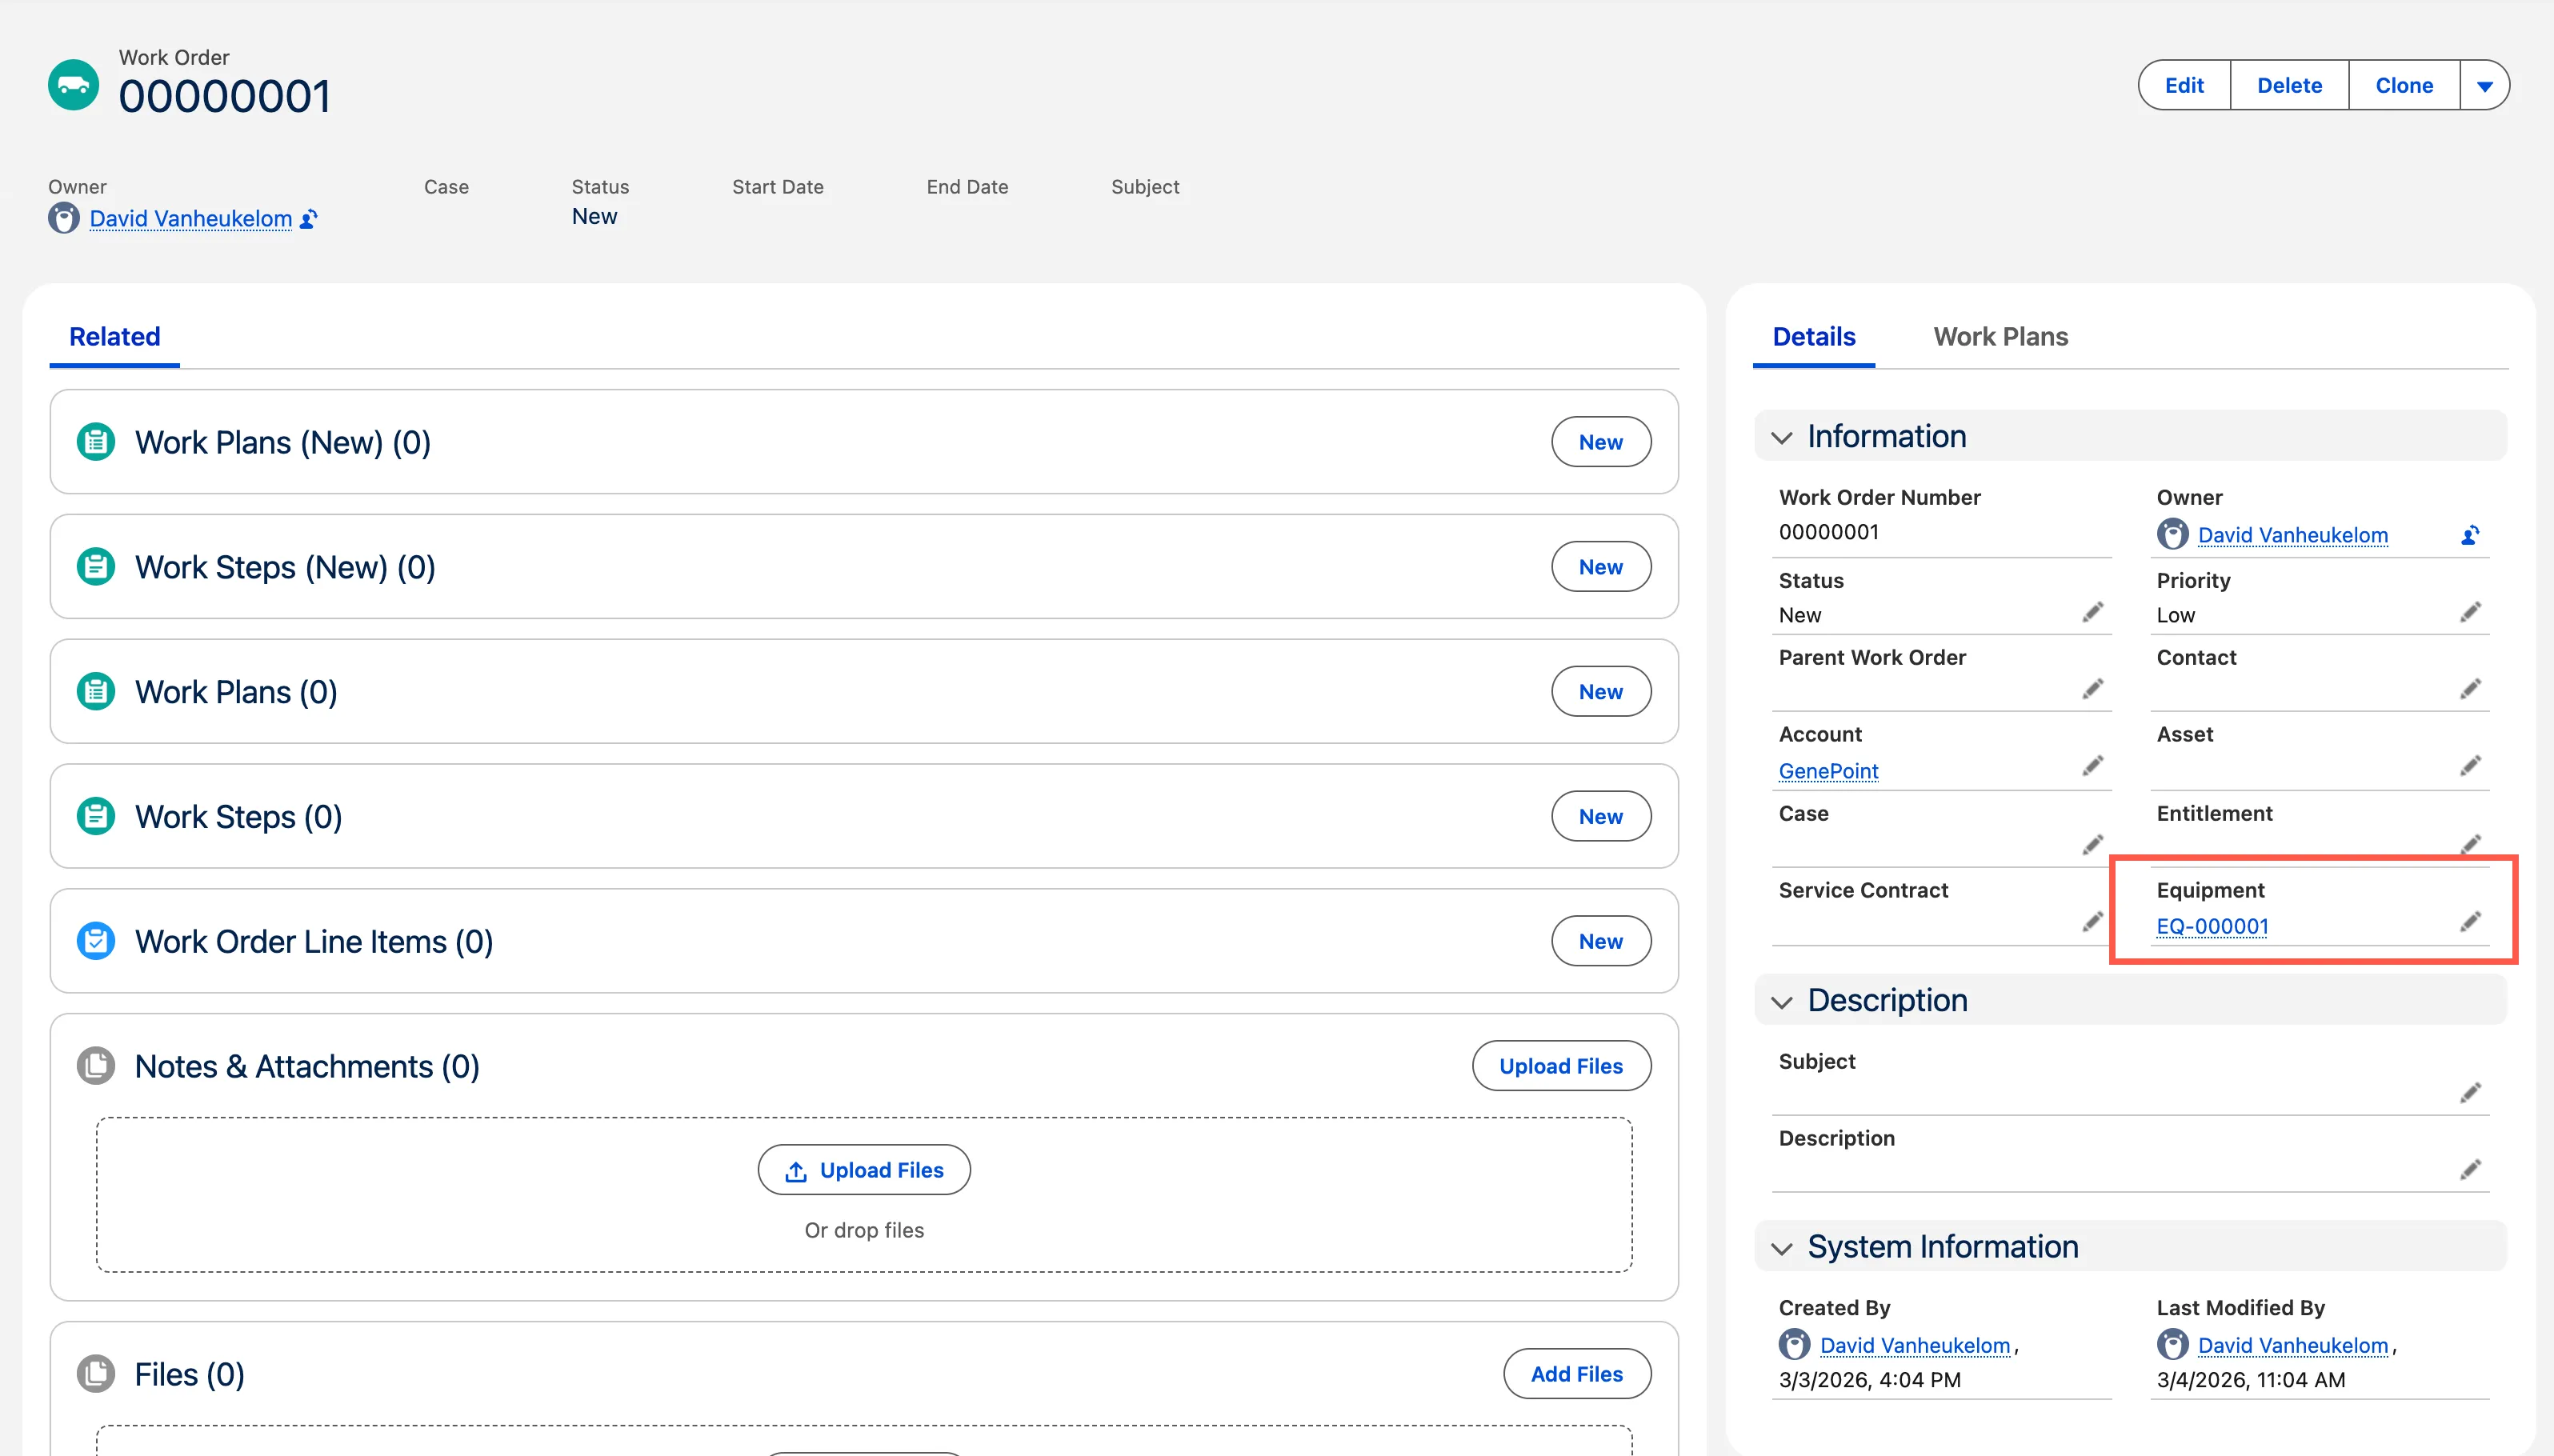
Task: Click the Work Order vehicle icon in header
Action: [73, 85]
